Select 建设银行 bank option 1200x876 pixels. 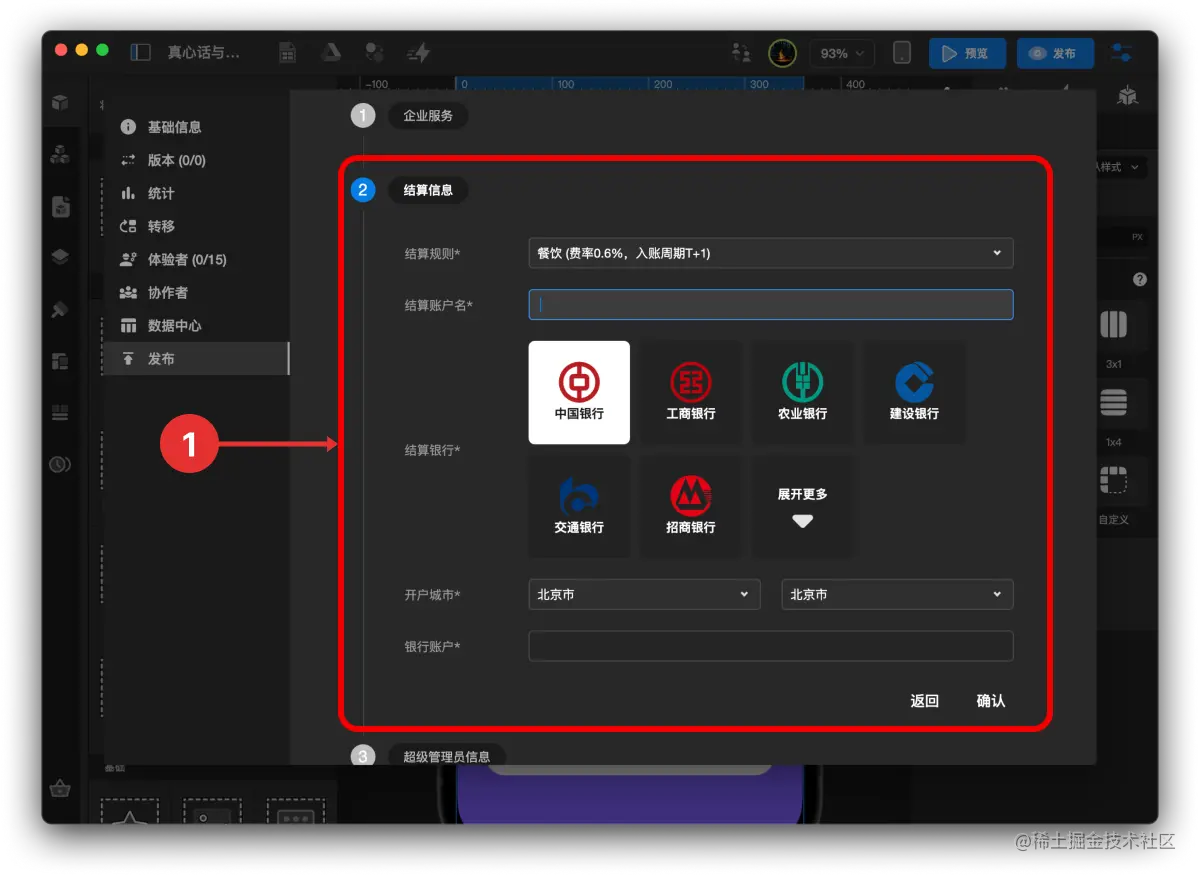[x=914, y=392]
